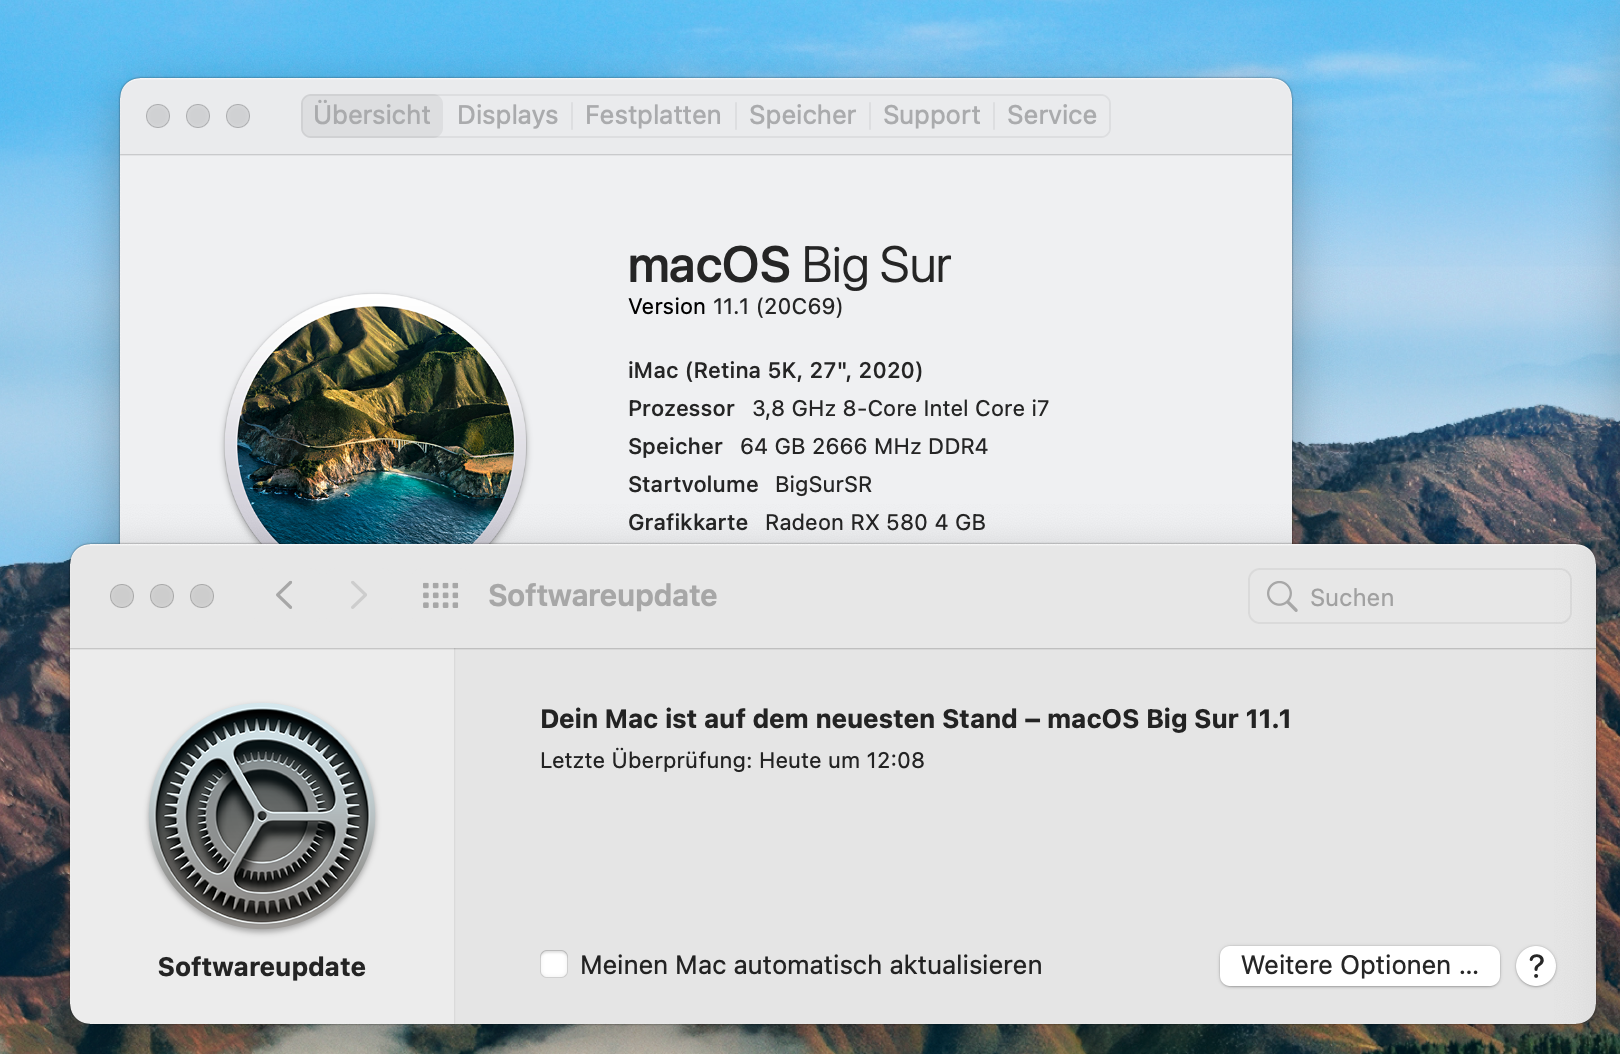This screenshot has width=1620, height=1054.
Task: Click the Version 11.1 (20C69) text
Action: pyautogui.click(x=735, y=307)
